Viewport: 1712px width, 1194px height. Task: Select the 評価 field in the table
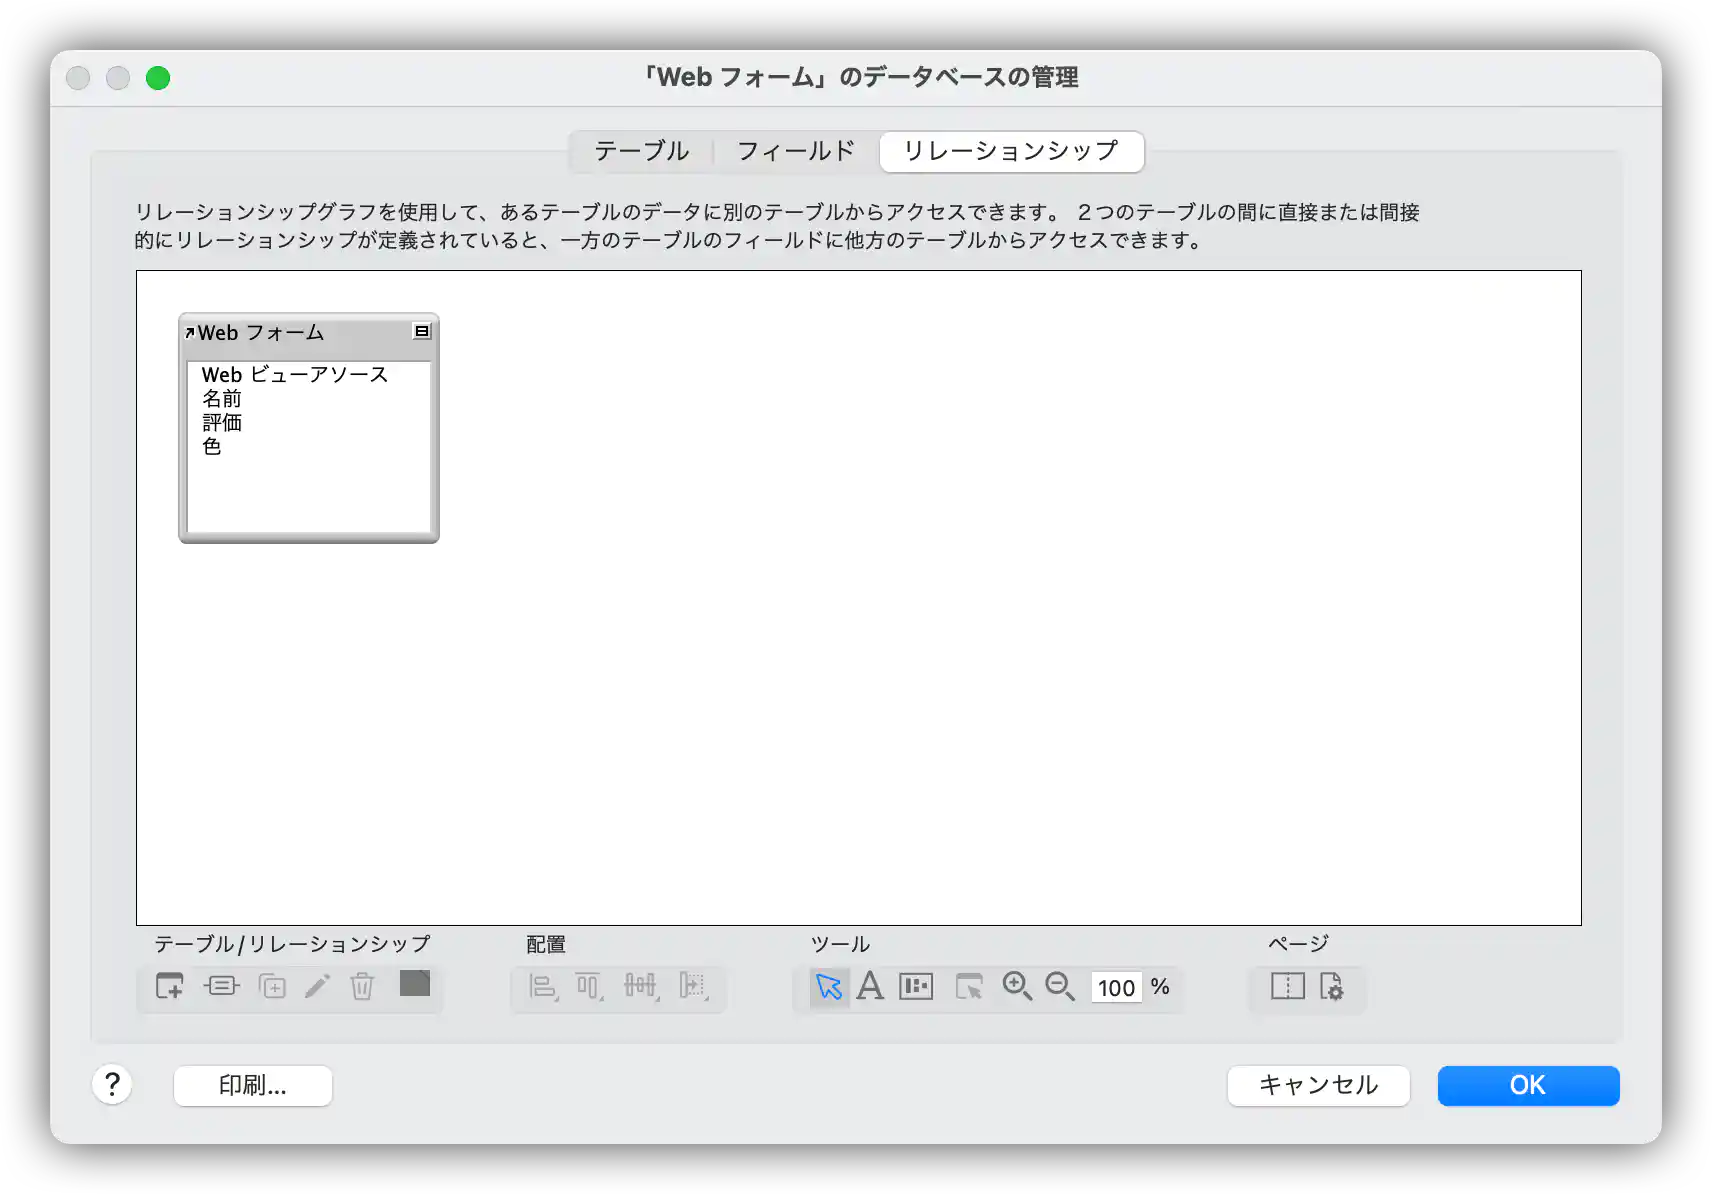tap(222, 423)
